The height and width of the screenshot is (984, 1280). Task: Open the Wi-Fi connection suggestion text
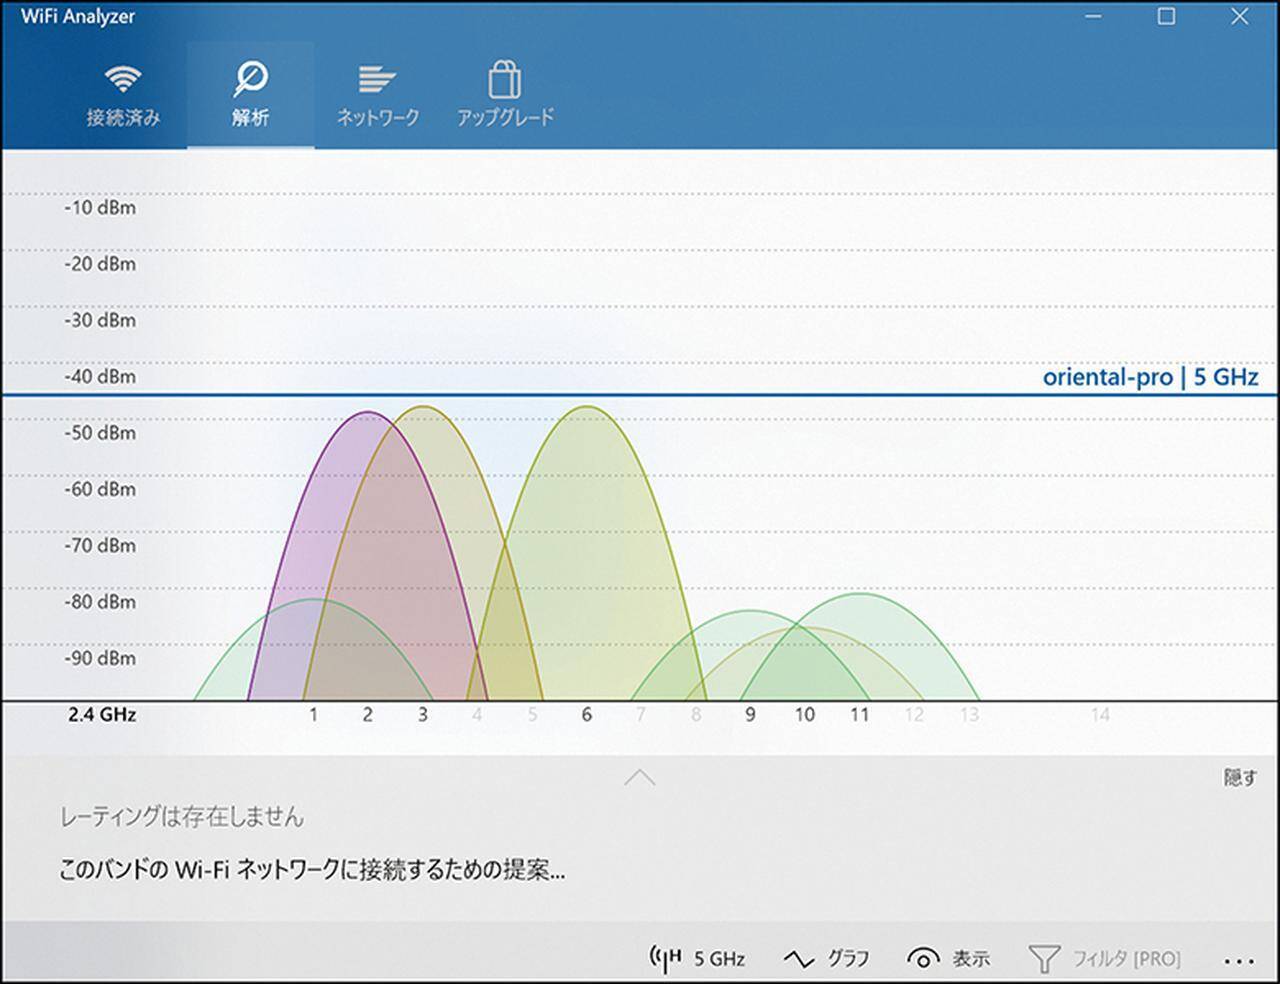(x=312, y=869)
